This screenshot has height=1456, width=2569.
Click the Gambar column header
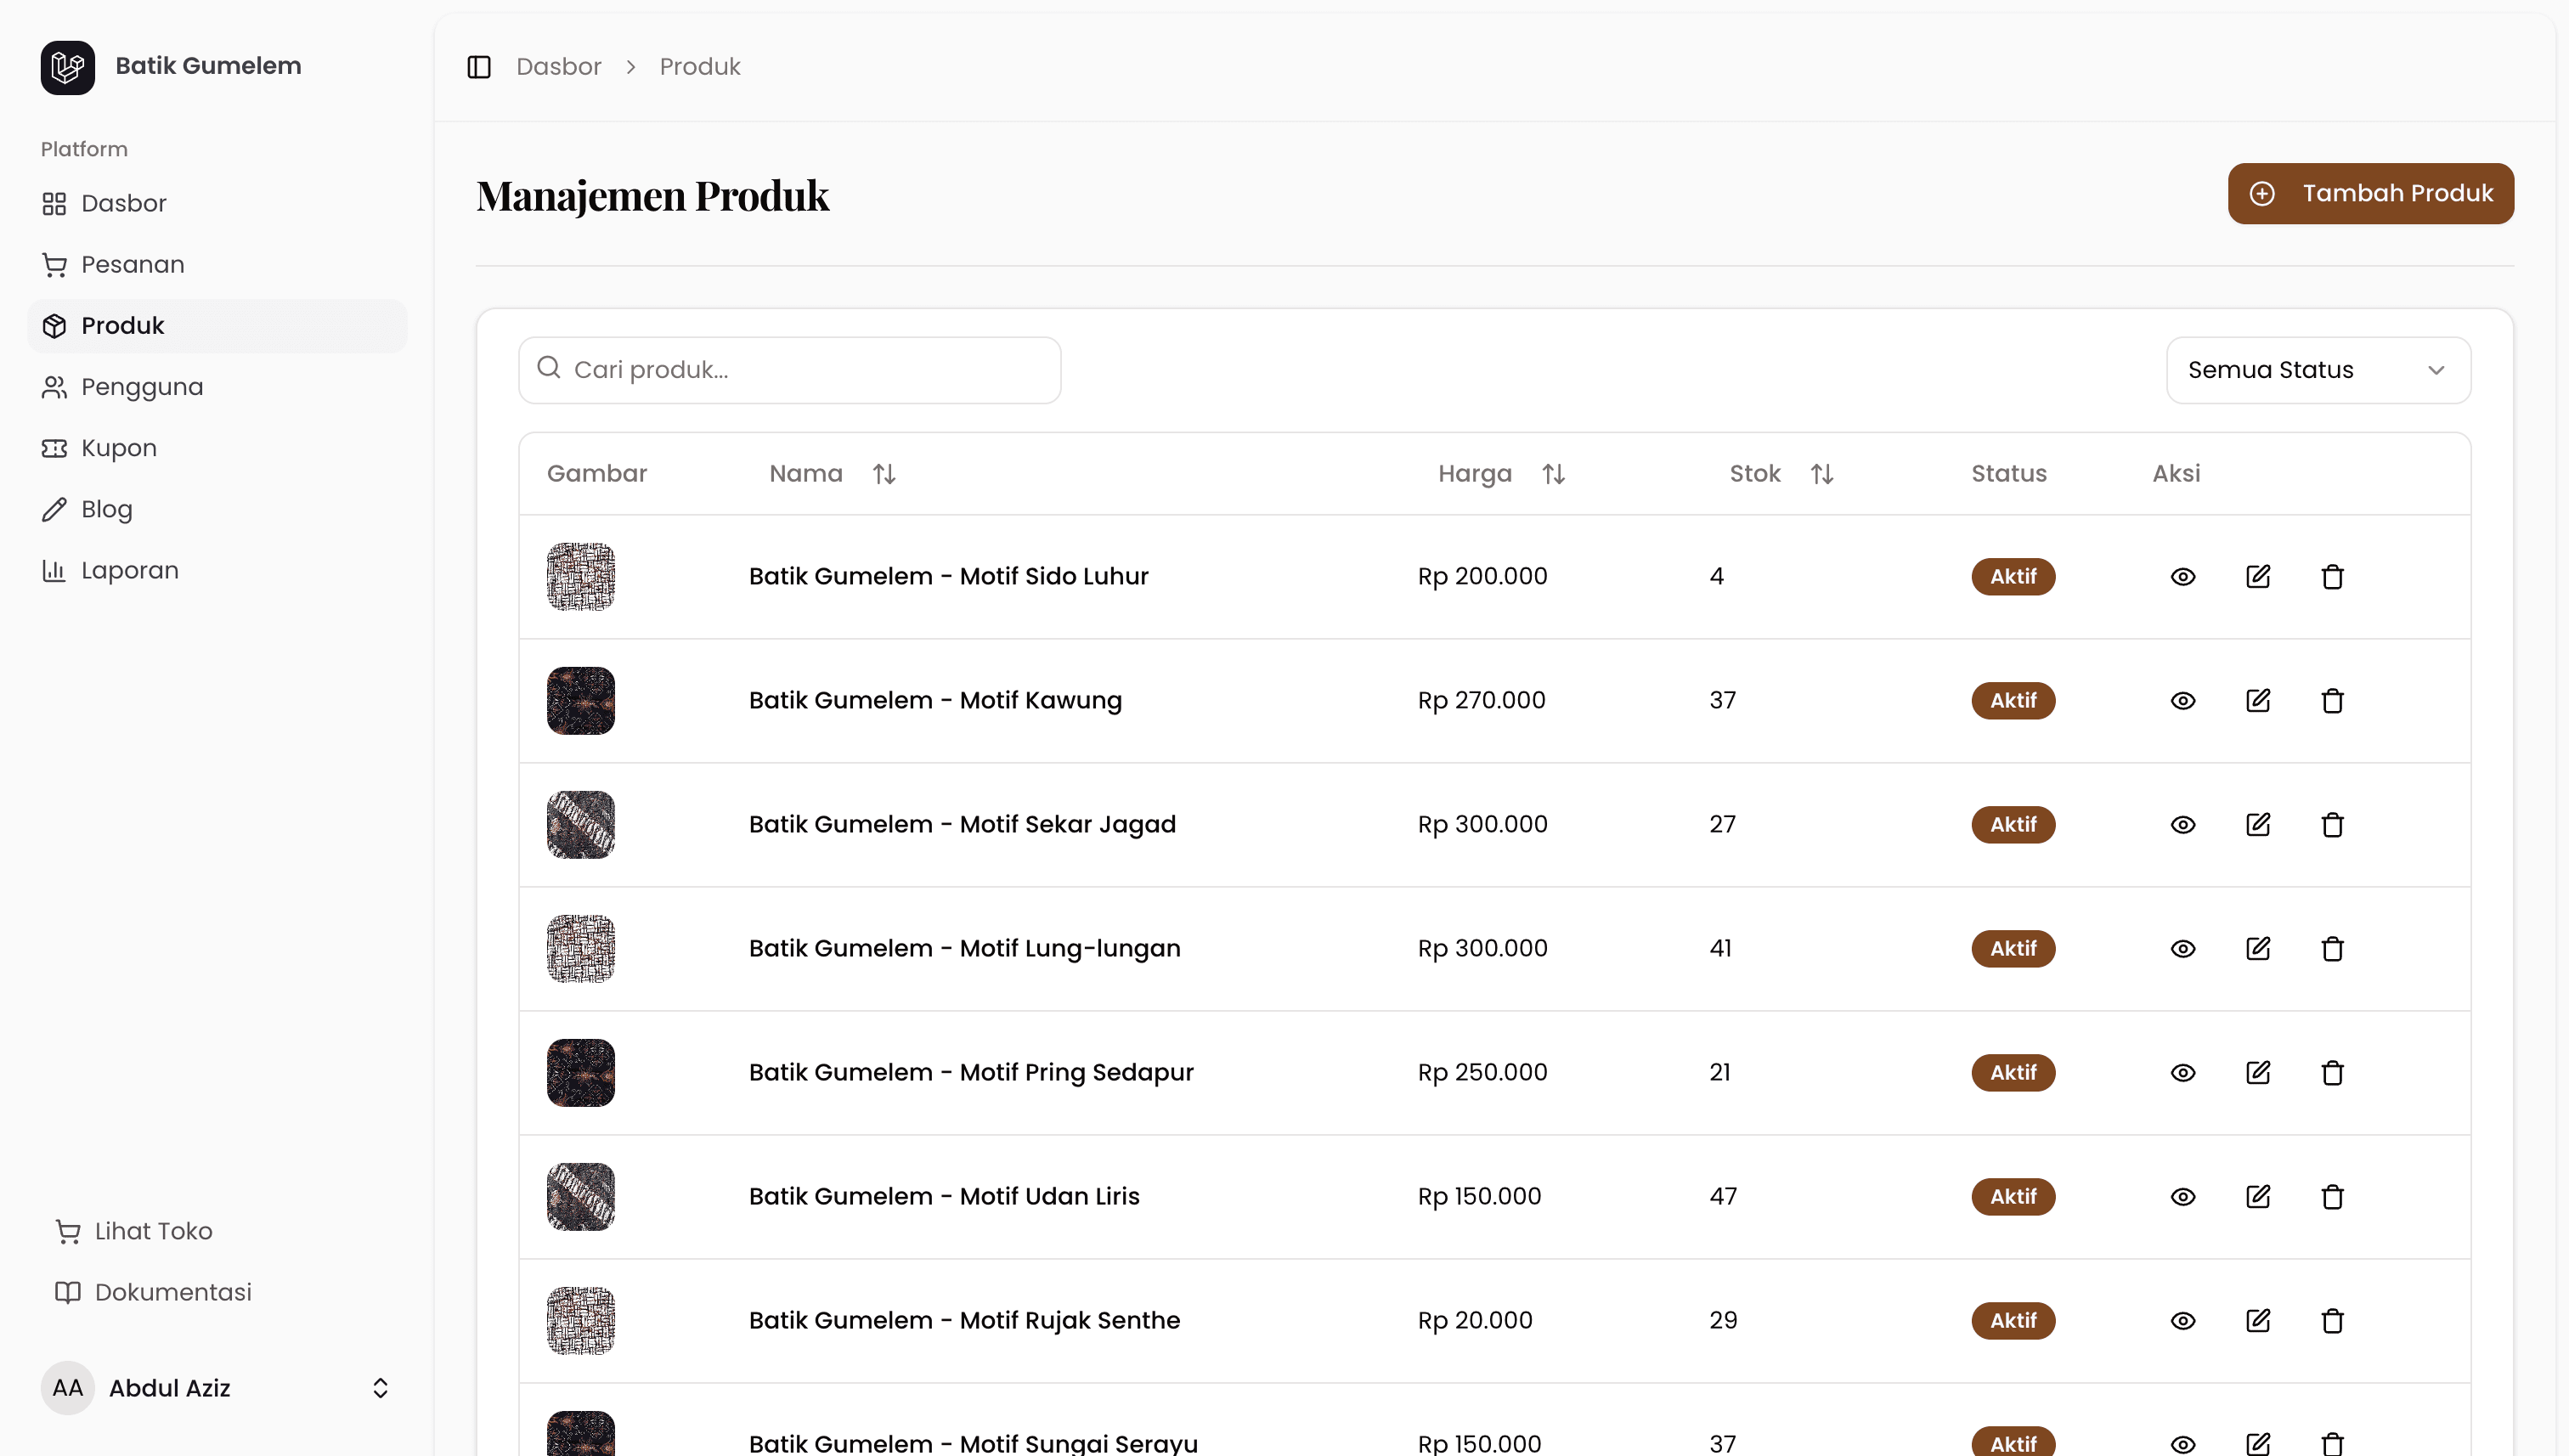597,474
